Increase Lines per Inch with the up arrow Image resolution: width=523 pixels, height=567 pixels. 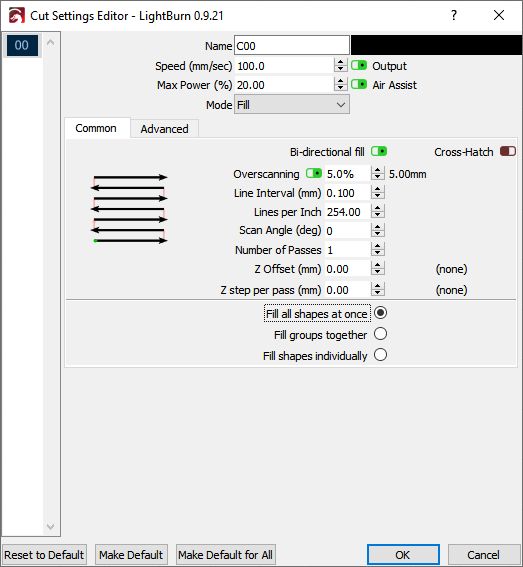(x=378, y=208)
